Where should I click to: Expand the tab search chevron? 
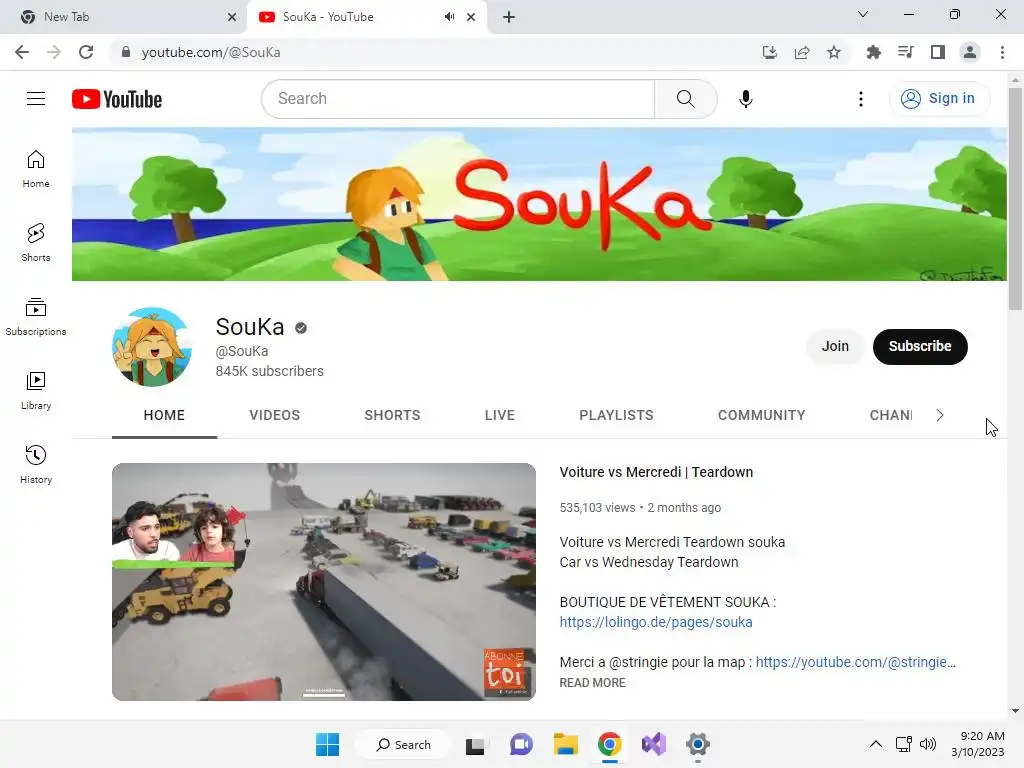point(863,14)
